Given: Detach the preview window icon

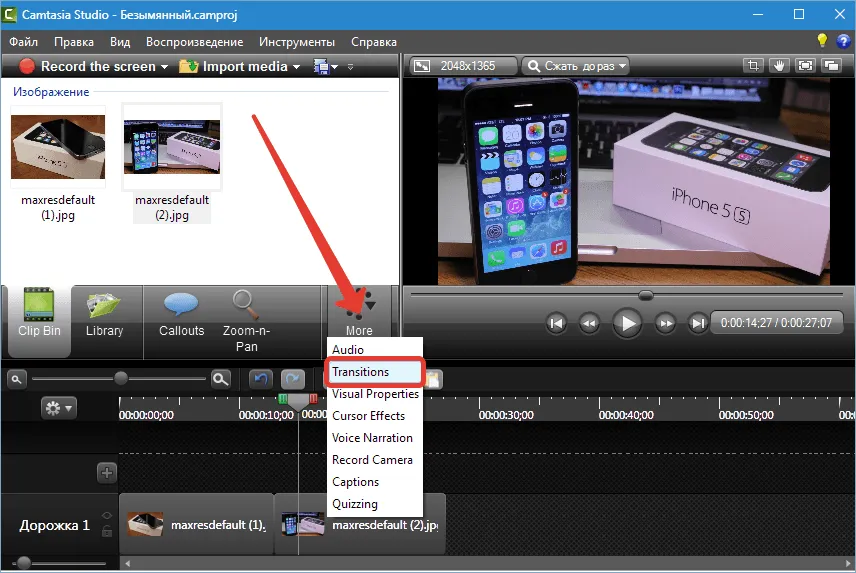Looking at the screenshot, I should pos(831,65).
